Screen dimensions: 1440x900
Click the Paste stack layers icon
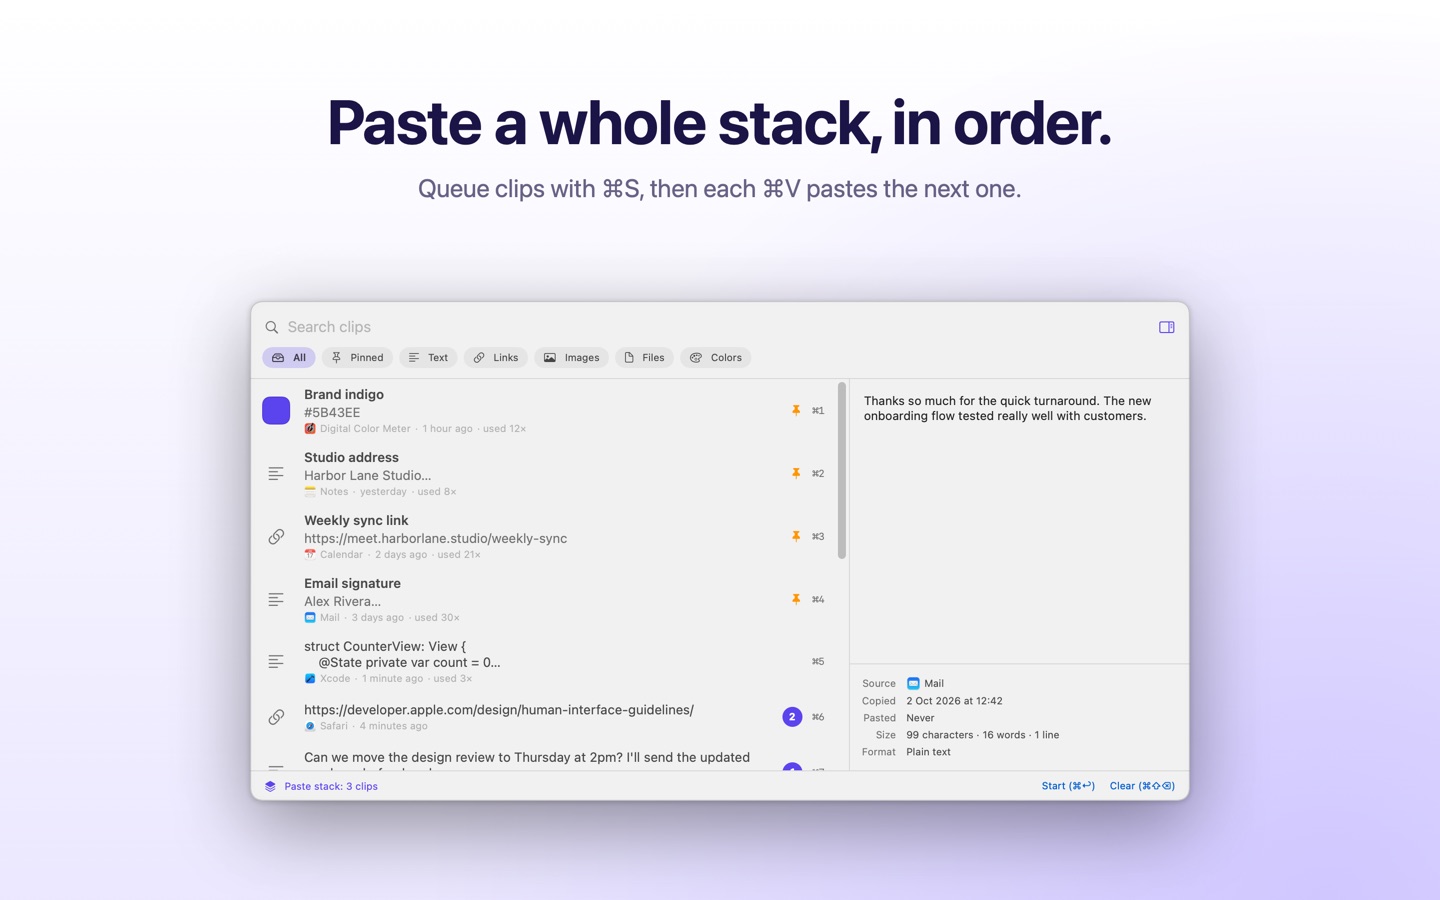(270, 786)
